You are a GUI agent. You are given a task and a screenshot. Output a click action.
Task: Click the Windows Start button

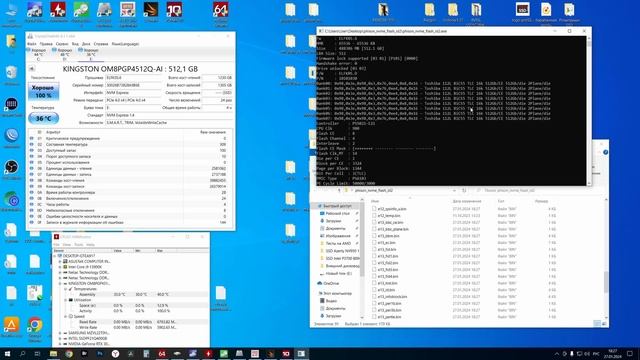click(7, 353)
